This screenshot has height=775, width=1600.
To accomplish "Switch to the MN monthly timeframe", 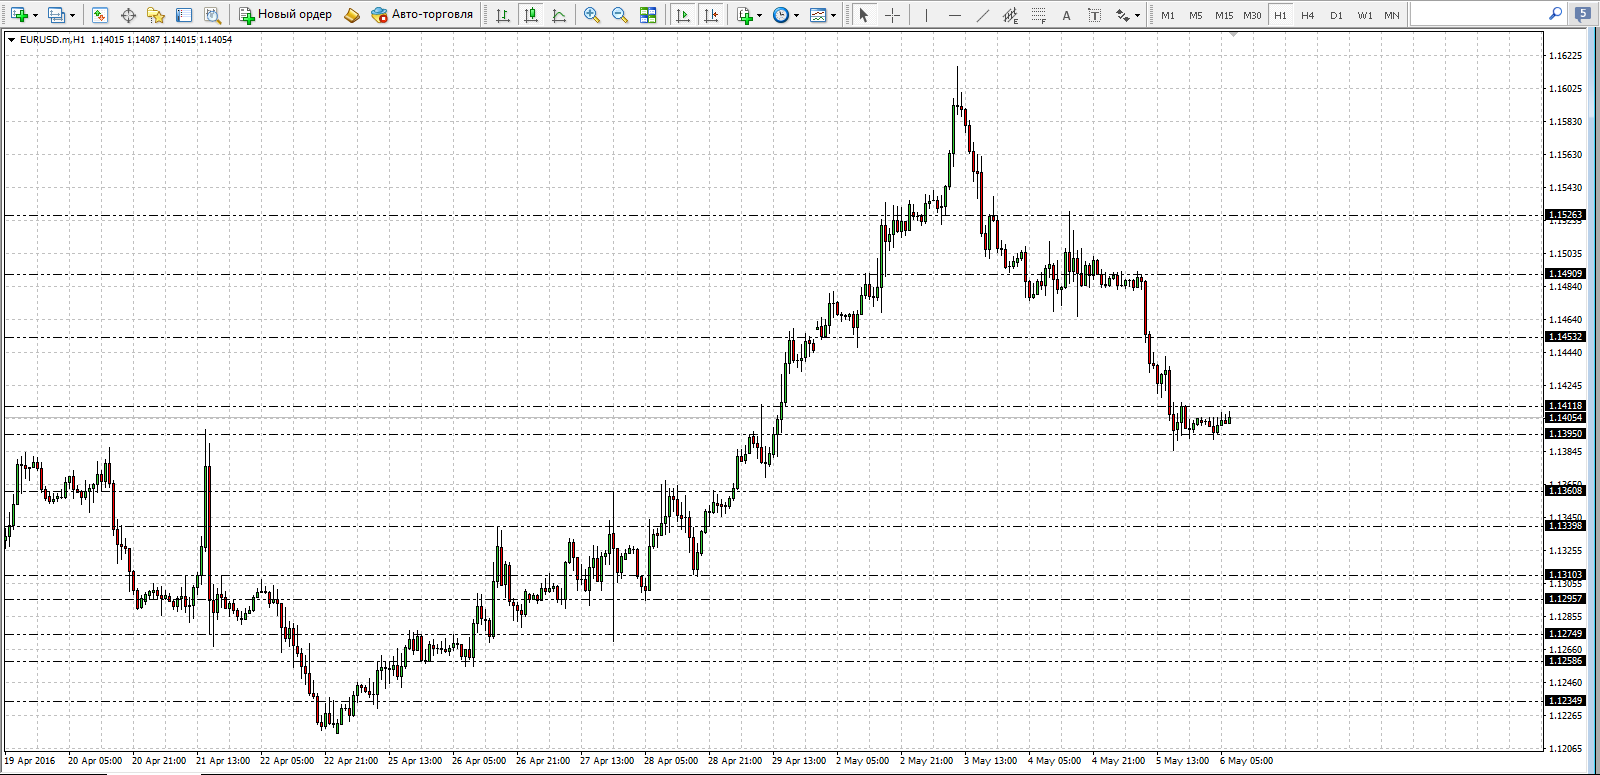I will tap(1392, 15).
